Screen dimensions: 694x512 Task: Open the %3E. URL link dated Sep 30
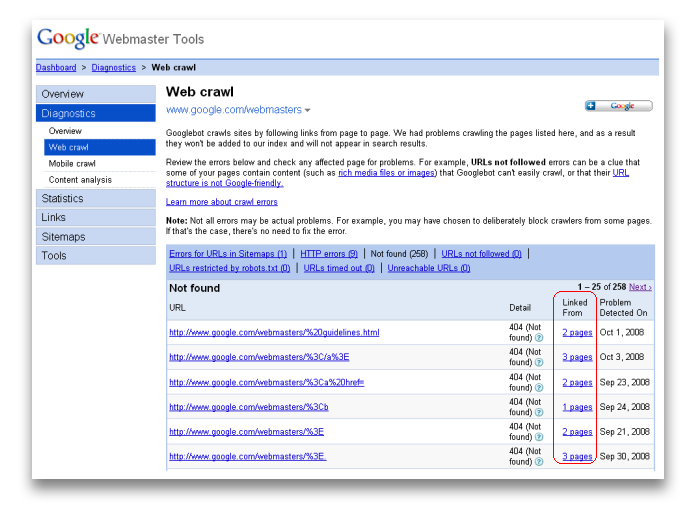click(x=248, y=457)
